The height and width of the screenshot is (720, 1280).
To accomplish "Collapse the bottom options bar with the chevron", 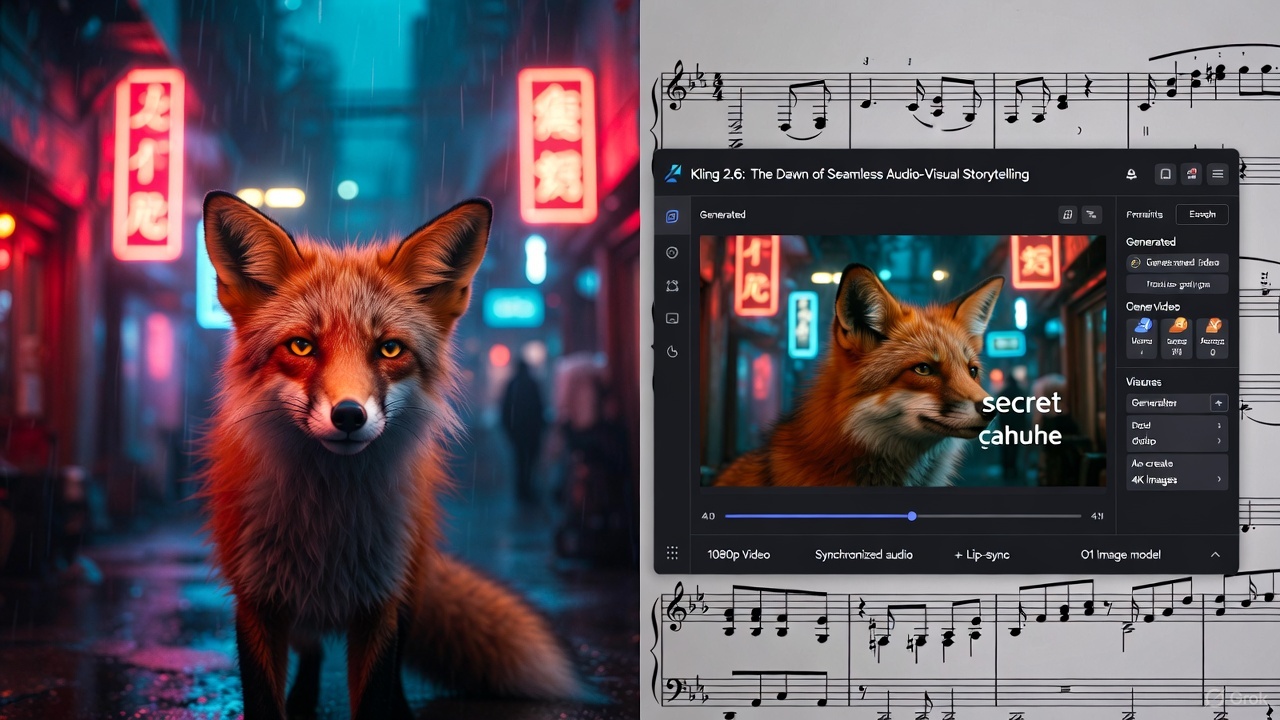I will pyautogui.click(x=1215, y=554).
